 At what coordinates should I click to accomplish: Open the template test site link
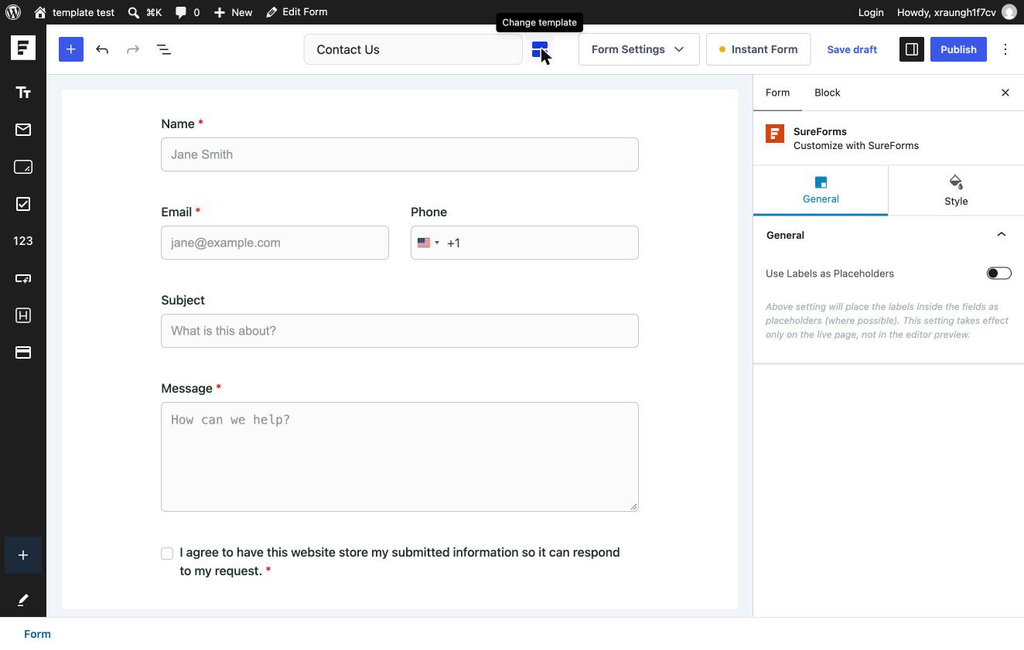pyautogui.click(x=74, y=12)
